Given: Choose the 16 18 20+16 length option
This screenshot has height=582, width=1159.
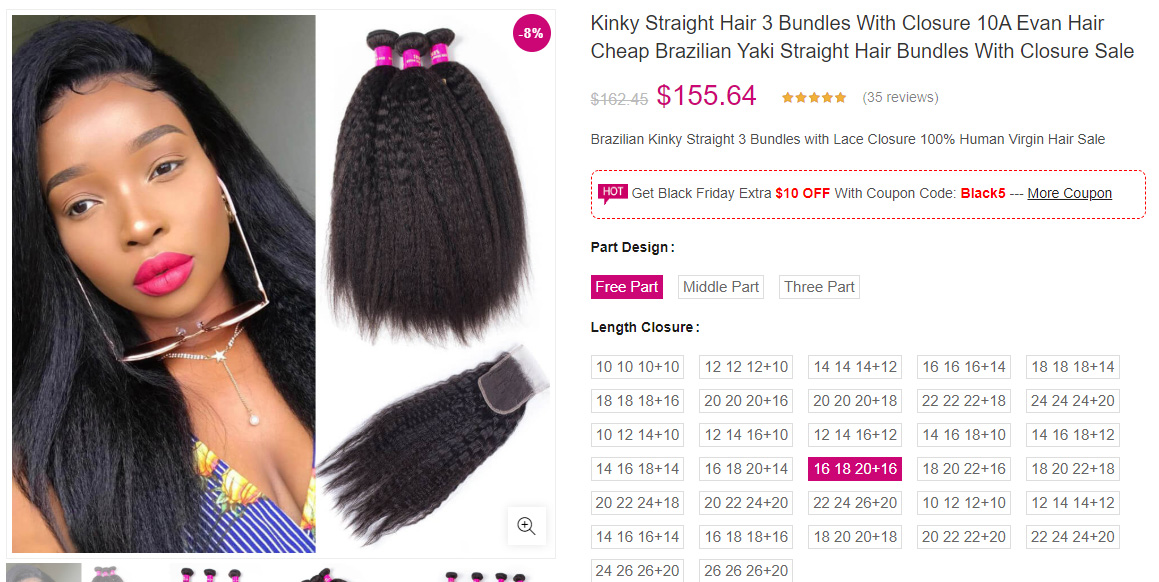Looking at the screenshot, I should tap(855, 469).
